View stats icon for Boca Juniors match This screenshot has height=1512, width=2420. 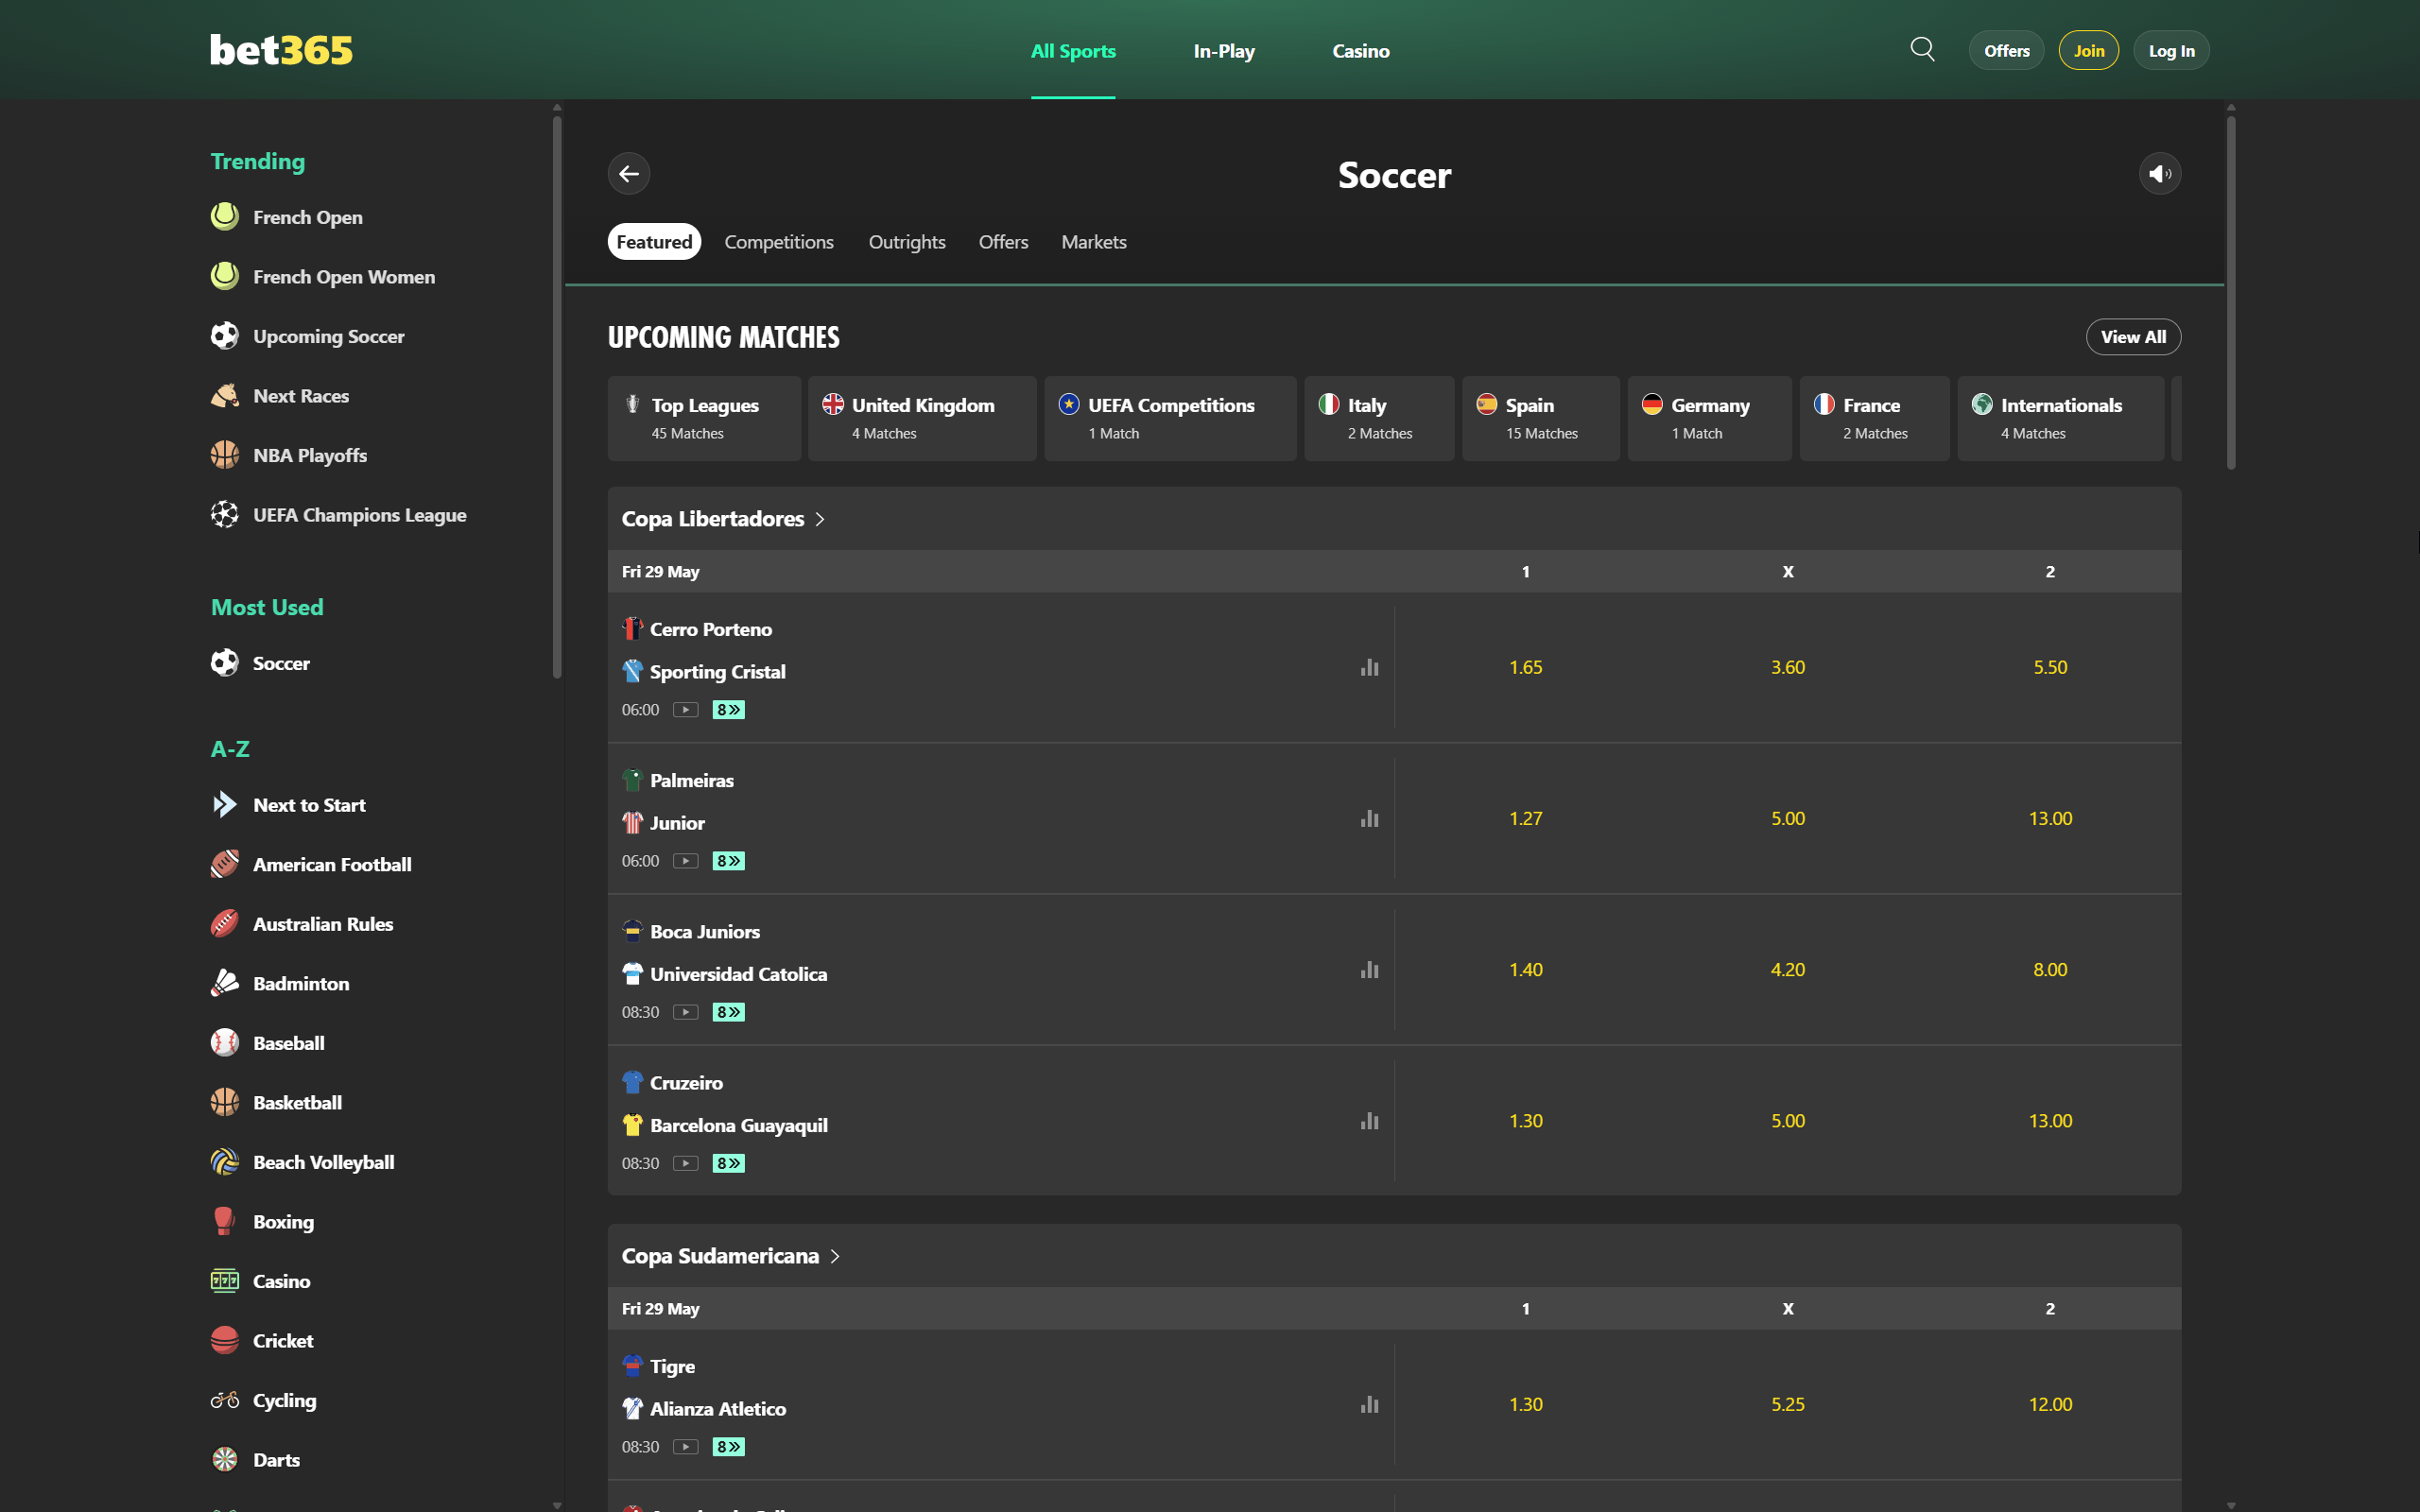click(x=1369, y=969)
